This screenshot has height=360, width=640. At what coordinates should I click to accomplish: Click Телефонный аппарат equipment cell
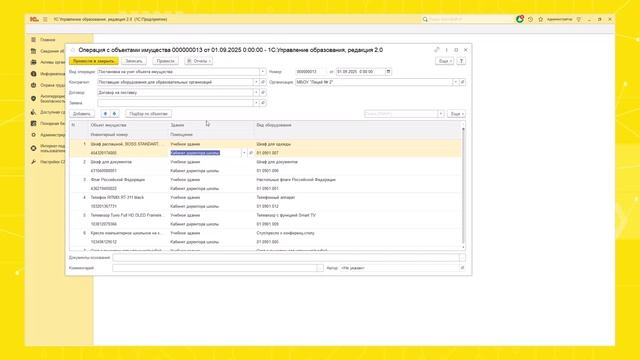tap(276, 198)
